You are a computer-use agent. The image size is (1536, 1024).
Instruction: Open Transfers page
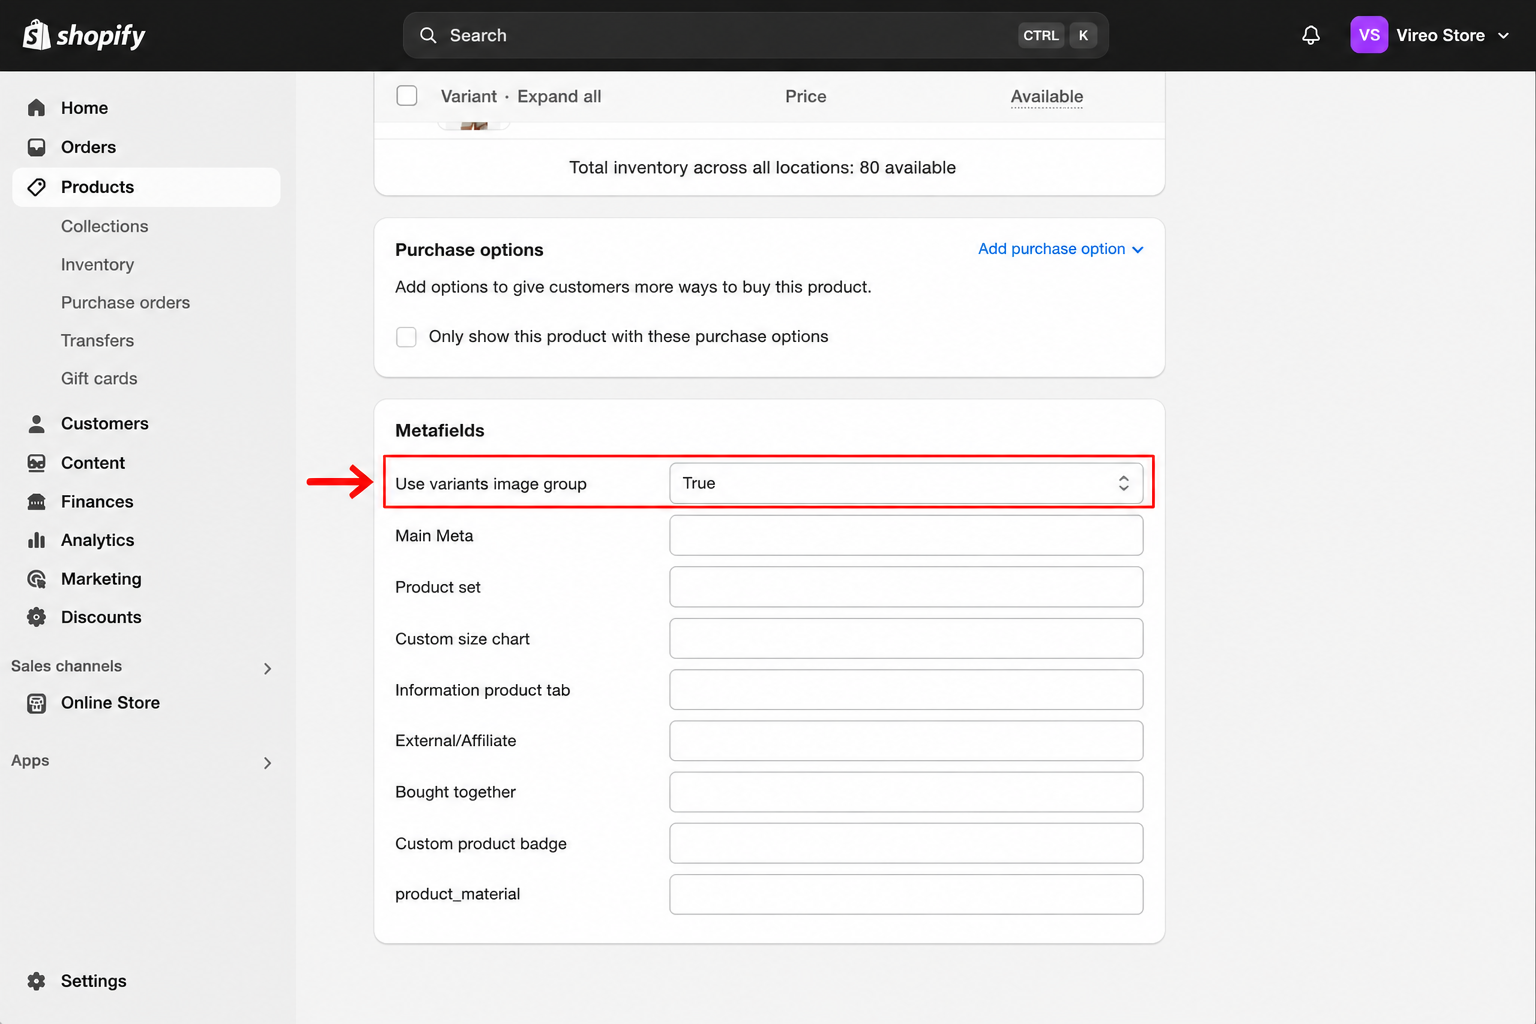(97, 340)
